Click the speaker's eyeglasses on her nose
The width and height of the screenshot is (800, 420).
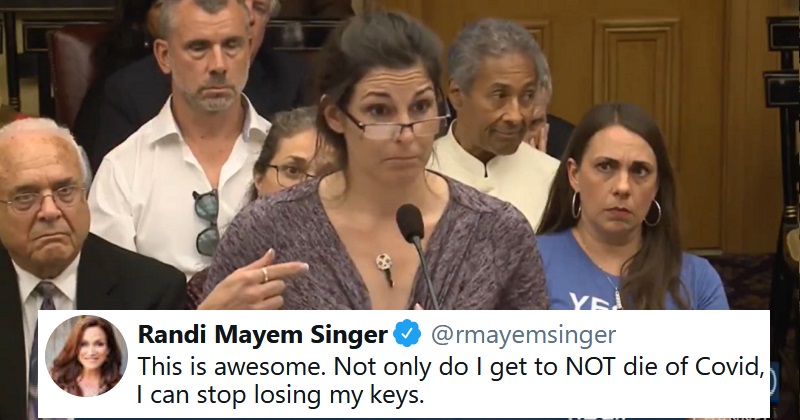pos(394,126)
